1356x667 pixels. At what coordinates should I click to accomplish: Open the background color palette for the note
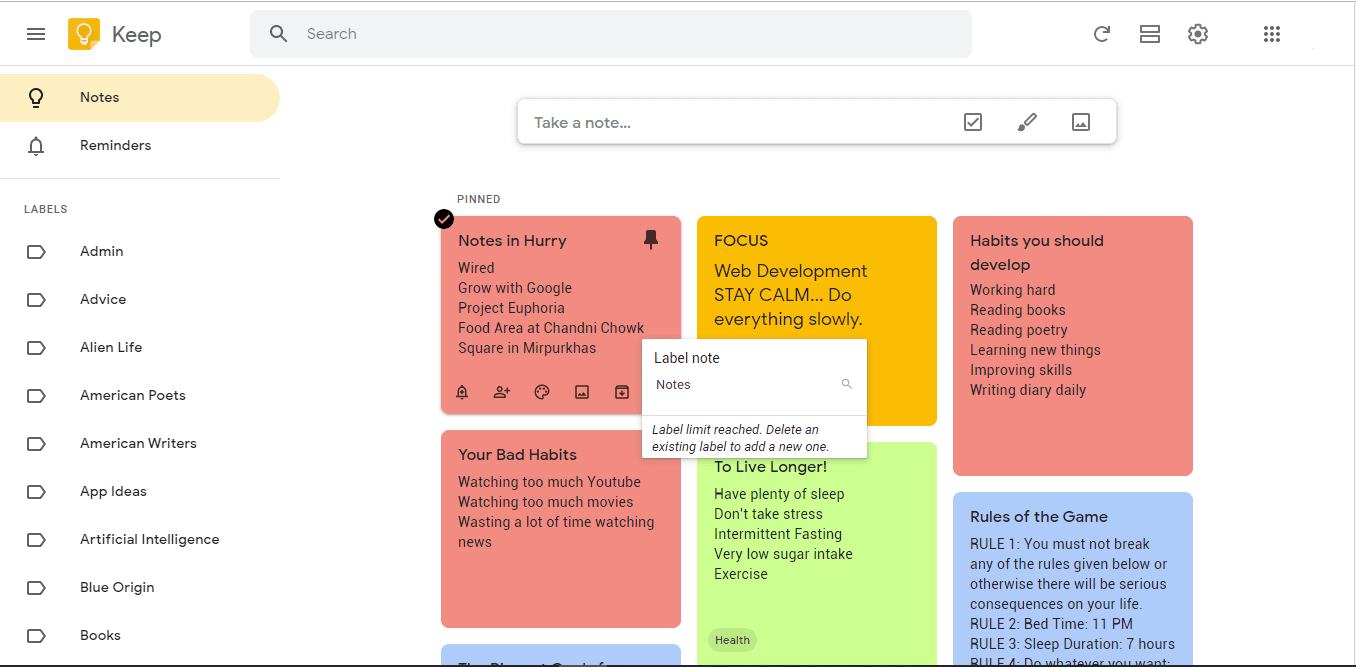(542, 392)
